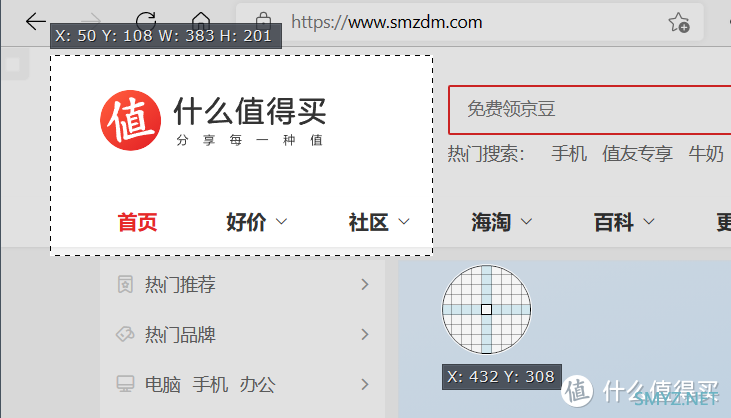Open the 好价 menu
Screen dimensions: 731x418
coord(246,222)
